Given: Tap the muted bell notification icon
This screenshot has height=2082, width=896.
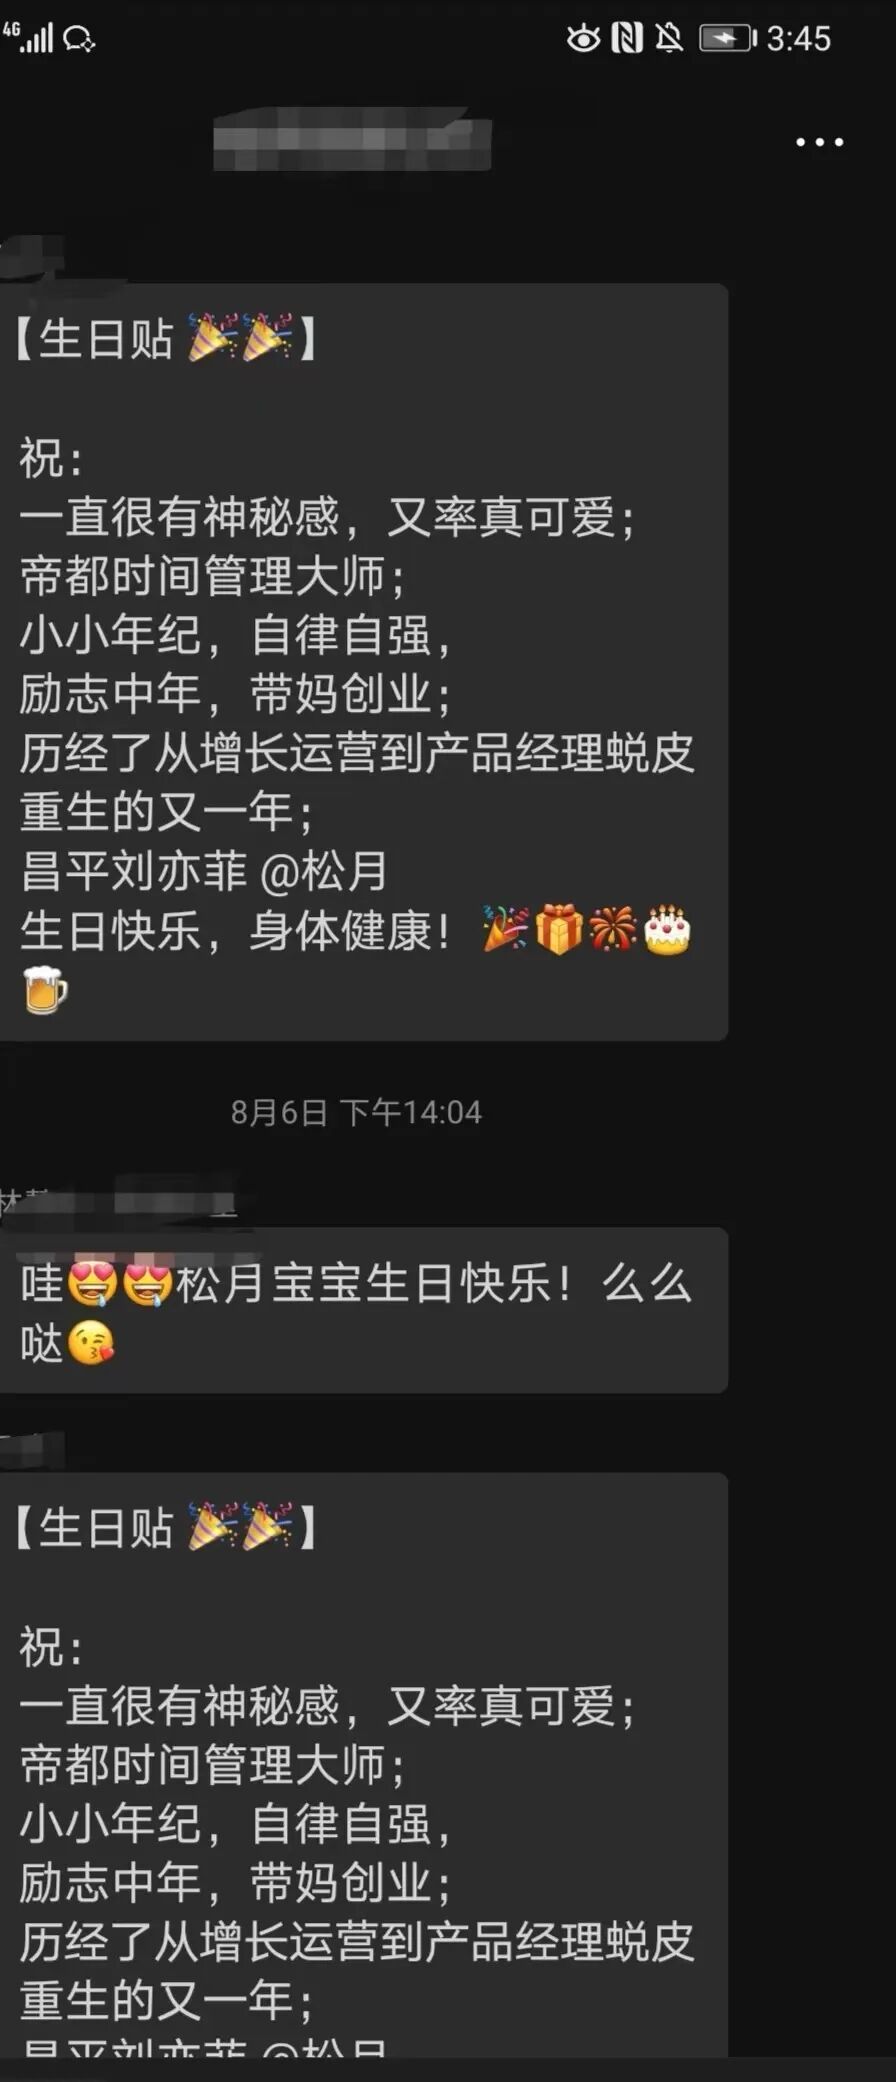Looking at the screenshot, I should (669, 38).
